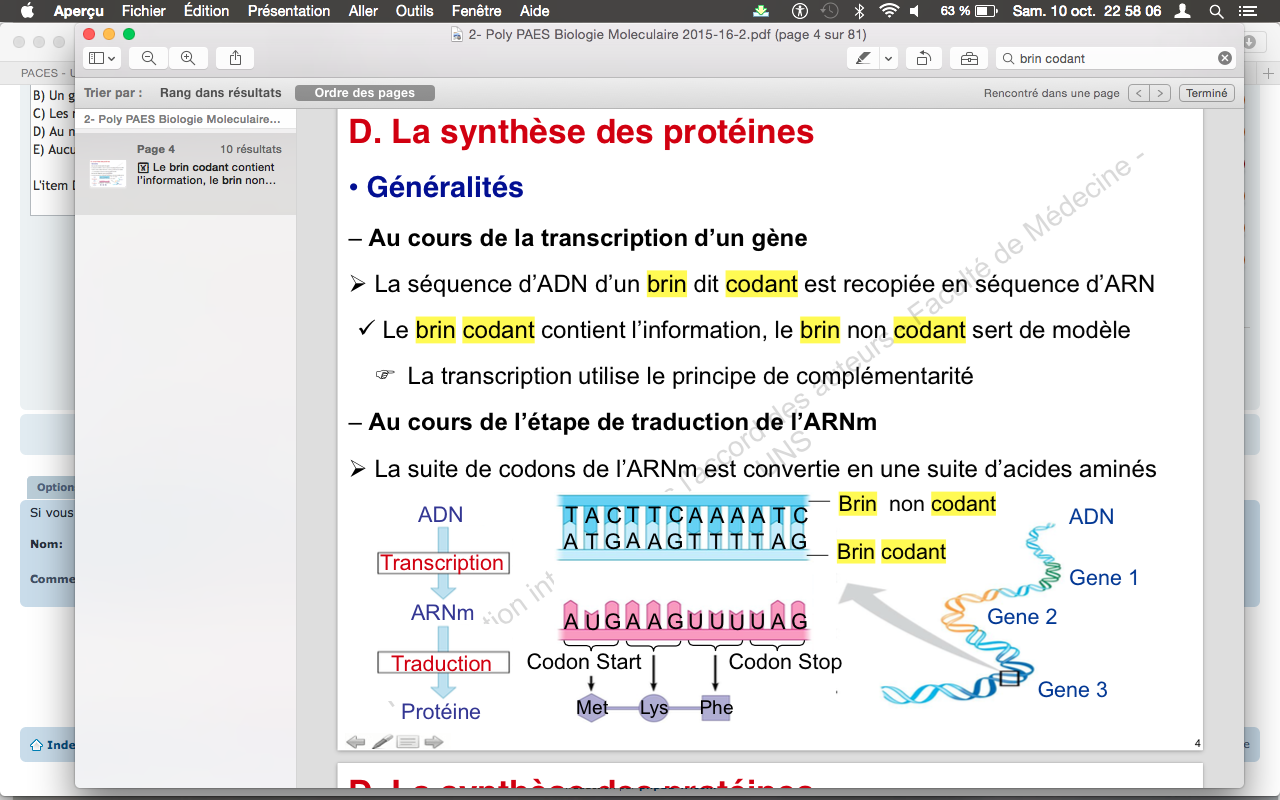Go to previous search match
The width and height of the screenshot is (1280, 800).
coord(1138,93)
